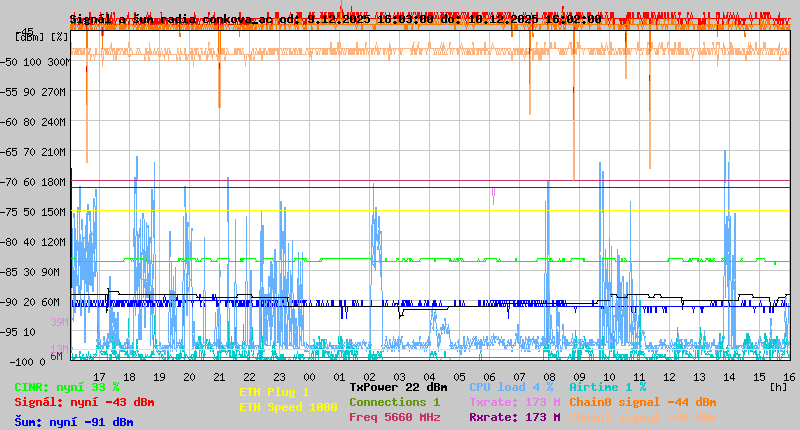Viewport: 800px width, 430px height.
Task: Click the graph title 'Signál a šum radia conkova_ac'
Action: click(x=171, y=19)
